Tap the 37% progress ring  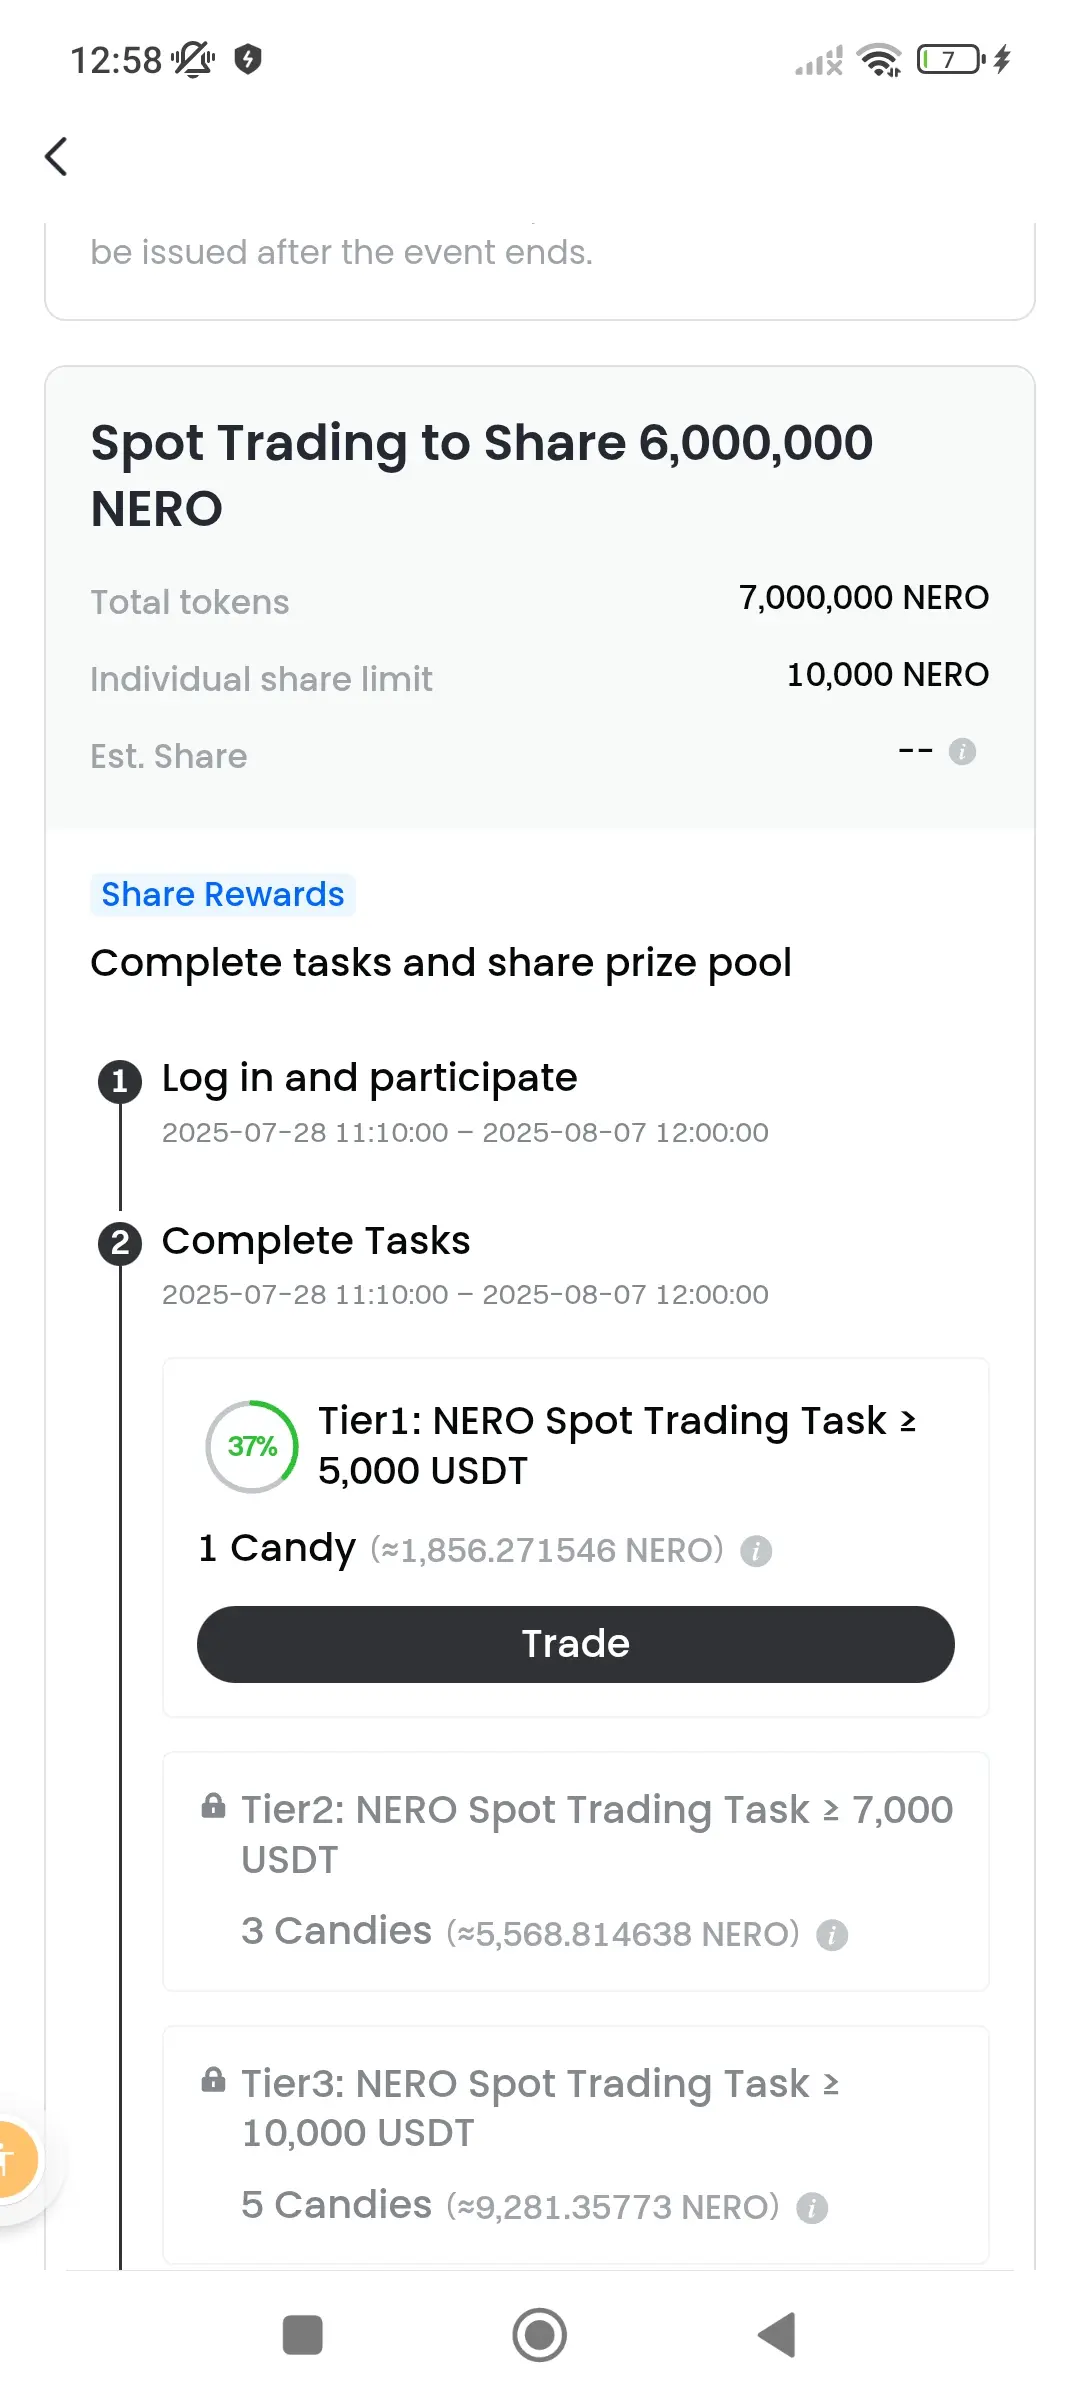[x=252, y=1446]
